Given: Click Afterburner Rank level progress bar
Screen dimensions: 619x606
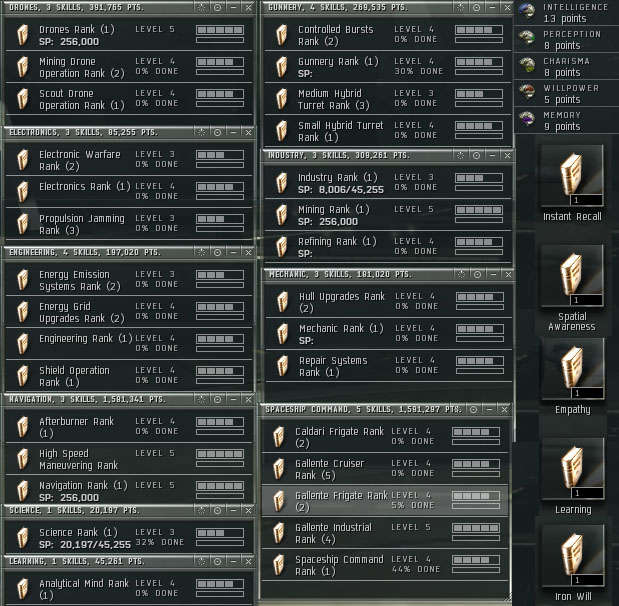Looking at the screenshot, I should 220,422.
